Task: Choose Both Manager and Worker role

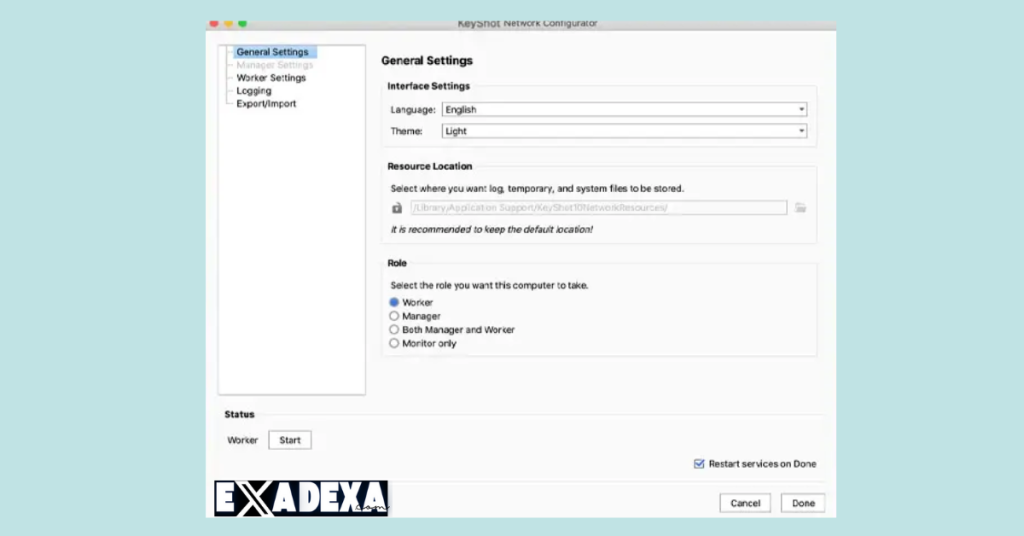Action: click(452, 330)
